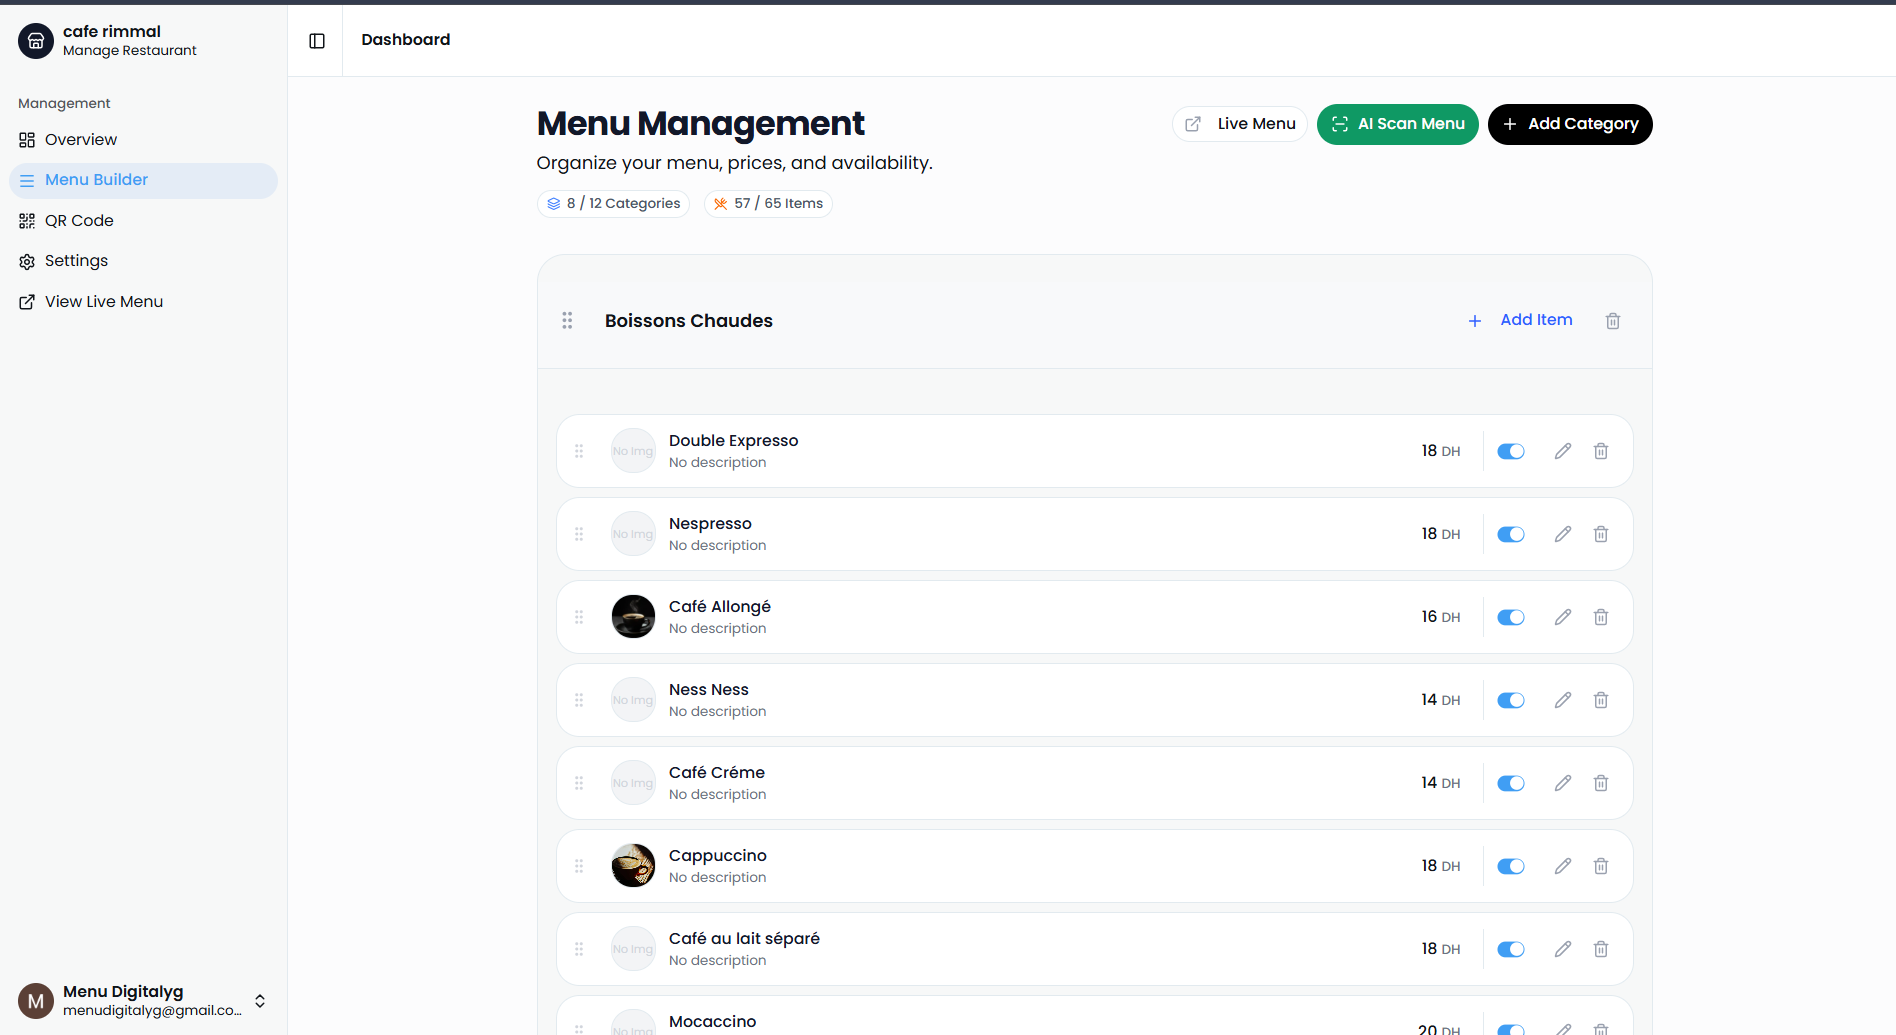1896x1035 pixels.
Task: Delete the Ness Ness item
Action: click(1601, 700)
